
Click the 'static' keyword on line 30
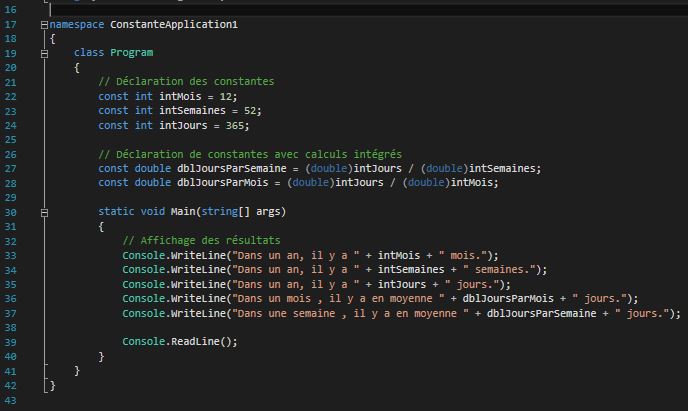(116, 211)
